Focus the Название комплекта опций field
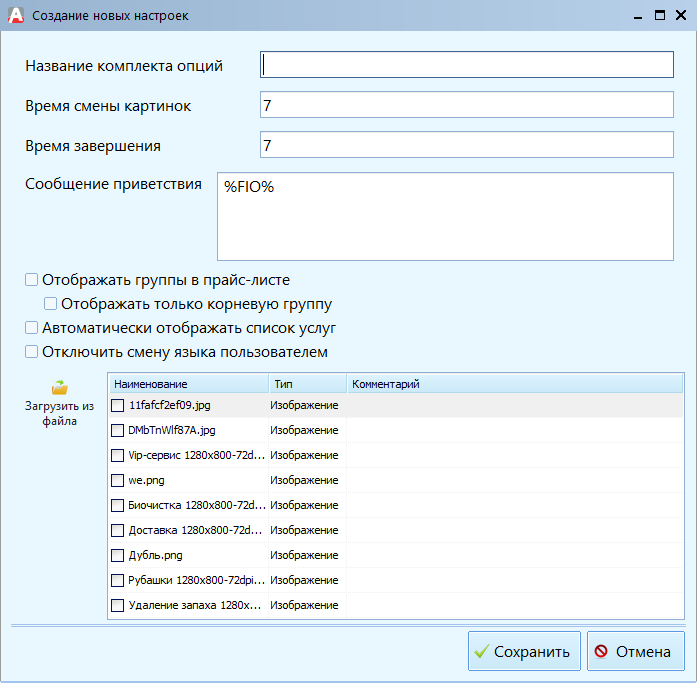 point(466,65)
